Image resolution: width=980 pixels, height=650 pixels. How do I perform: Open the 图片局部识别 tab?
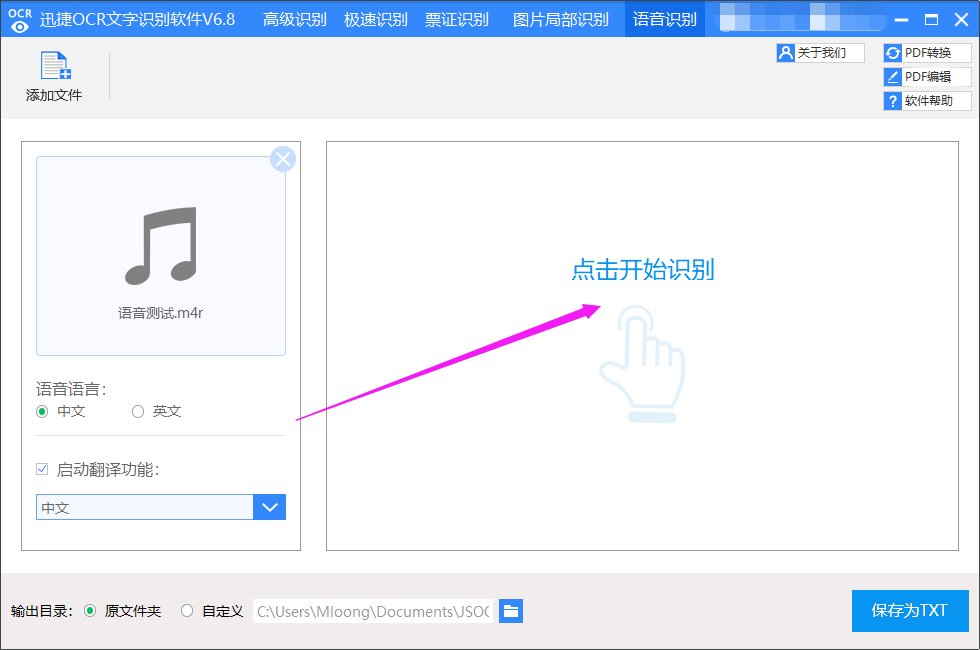click(558, 18)
